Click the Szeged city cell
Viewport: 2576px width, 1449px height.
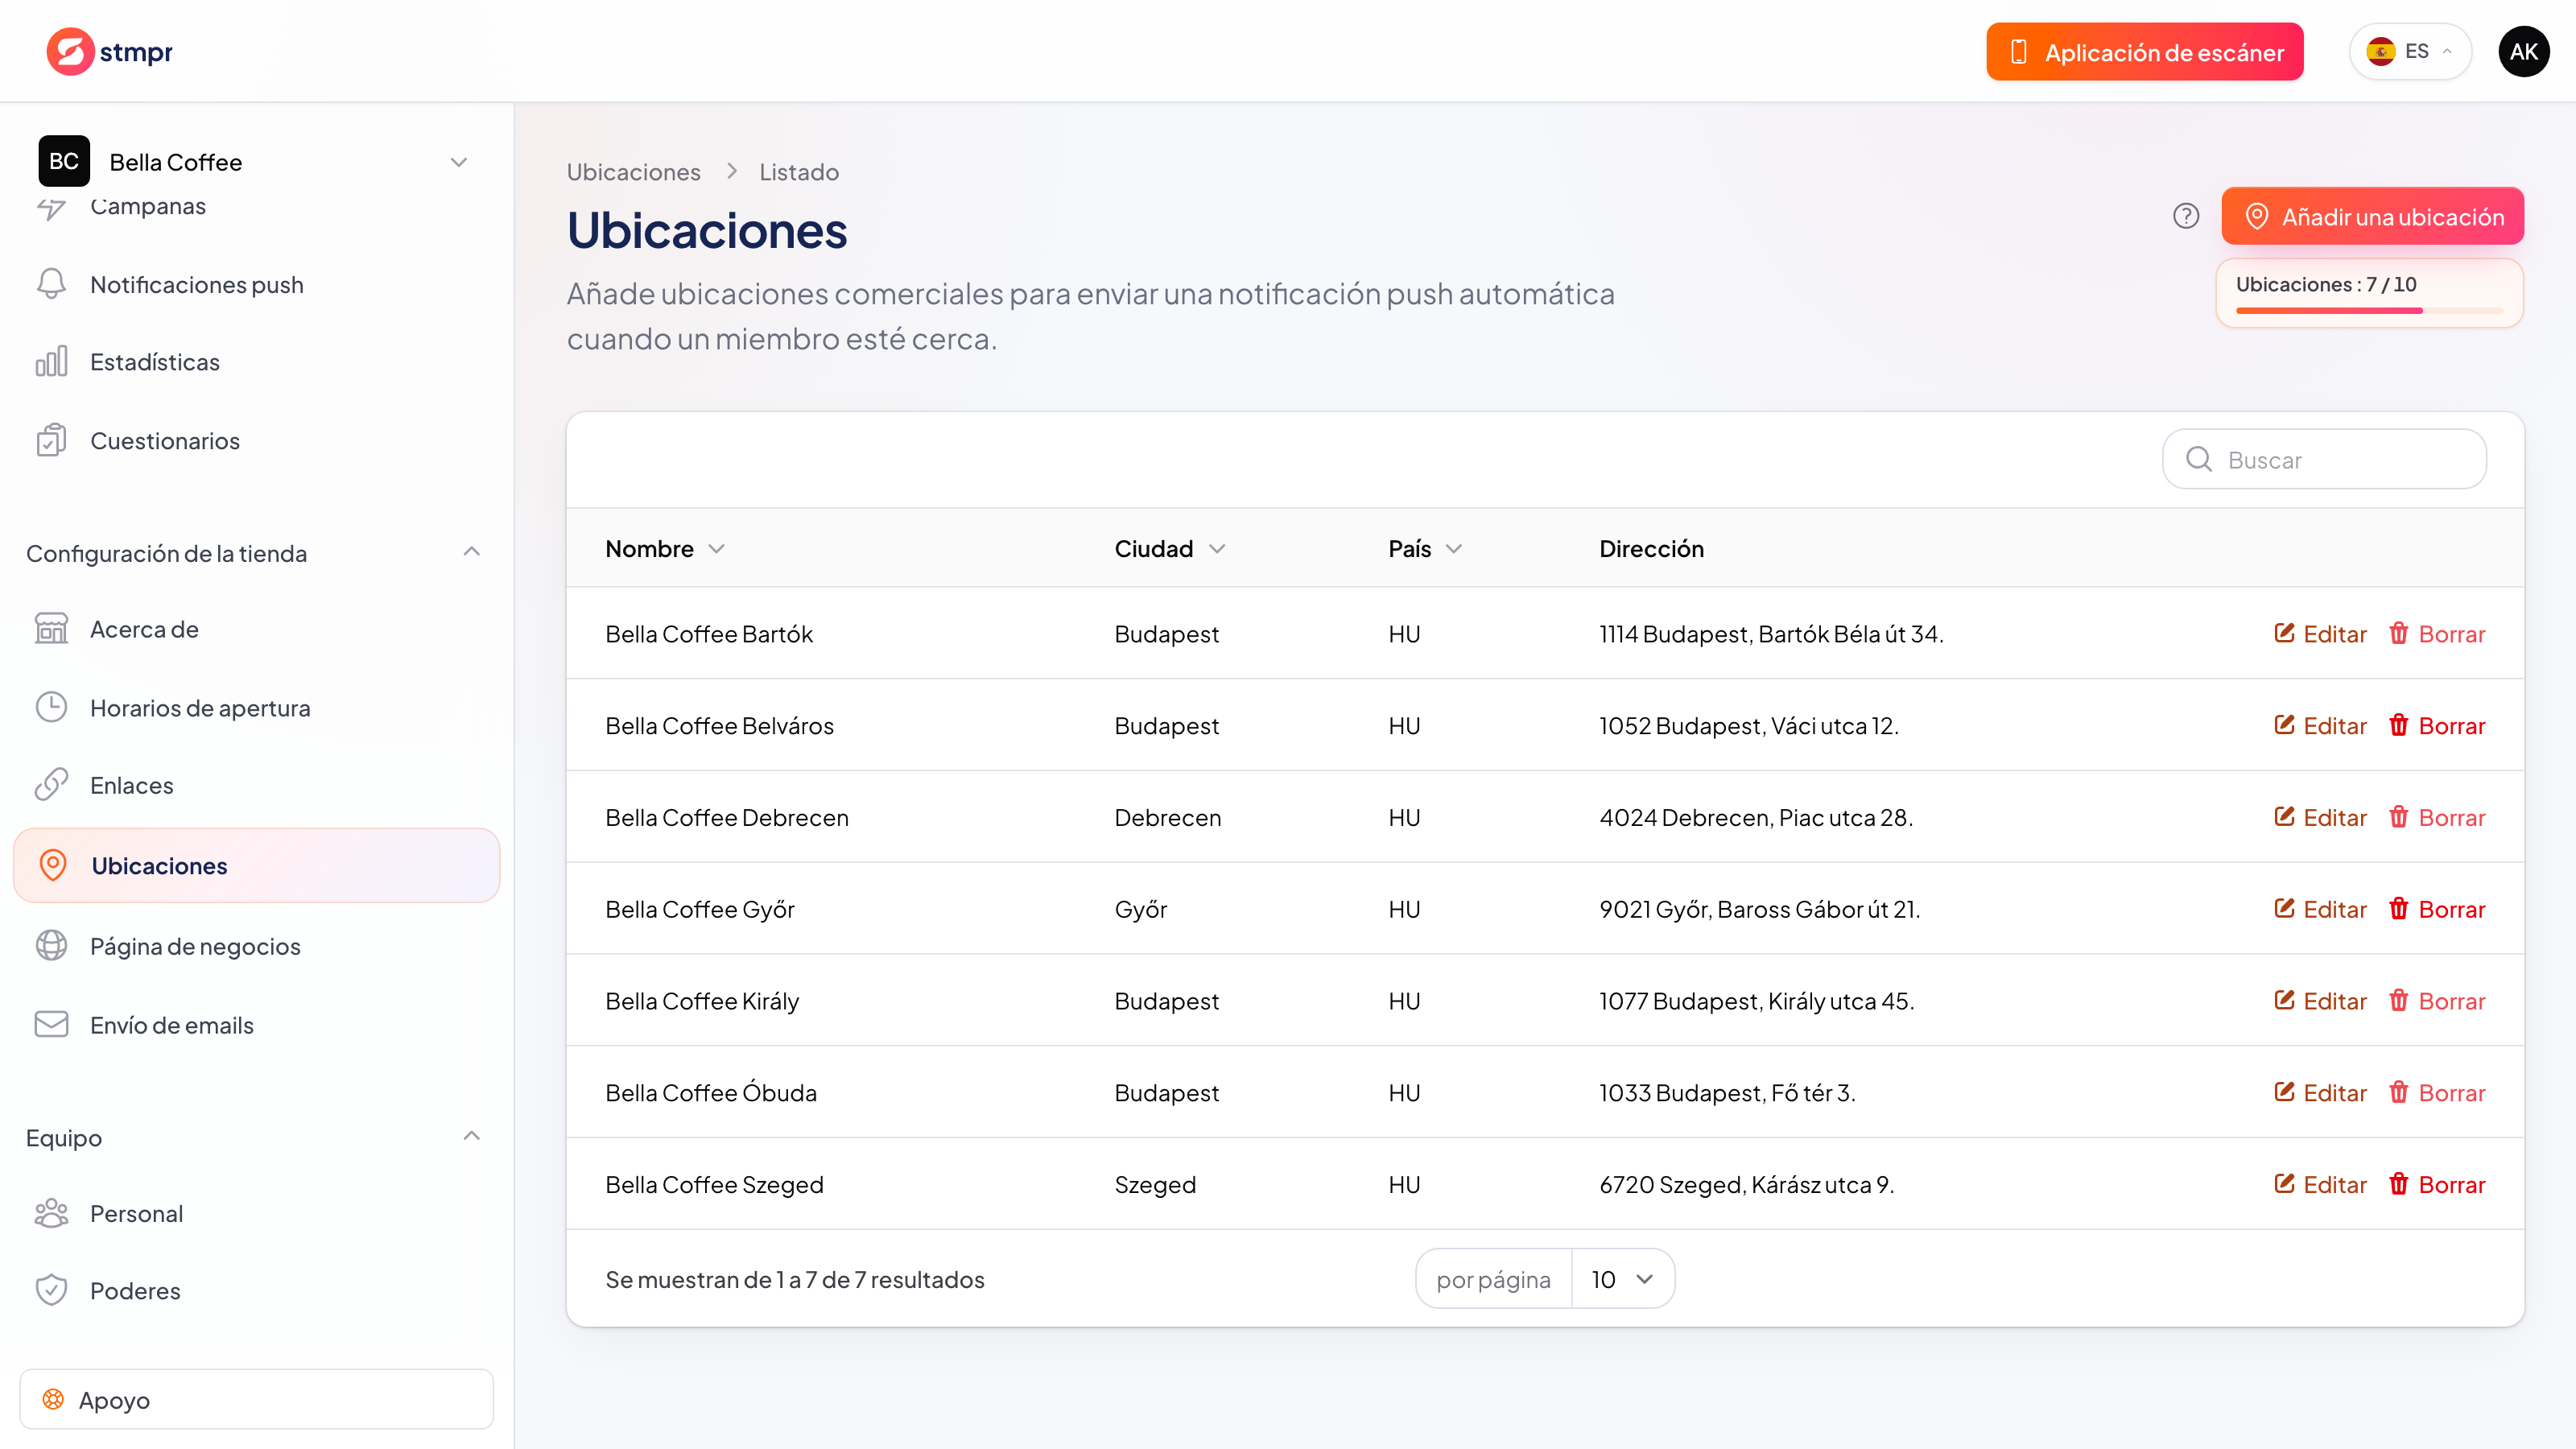[1155, 1184]
